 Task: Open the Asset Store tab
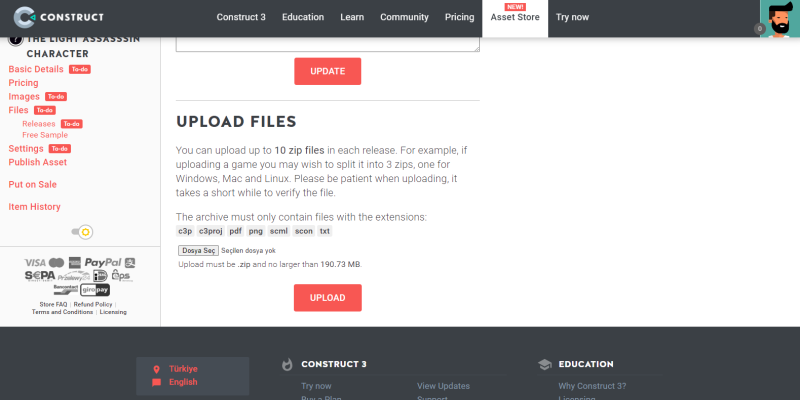tap(515, 18)
